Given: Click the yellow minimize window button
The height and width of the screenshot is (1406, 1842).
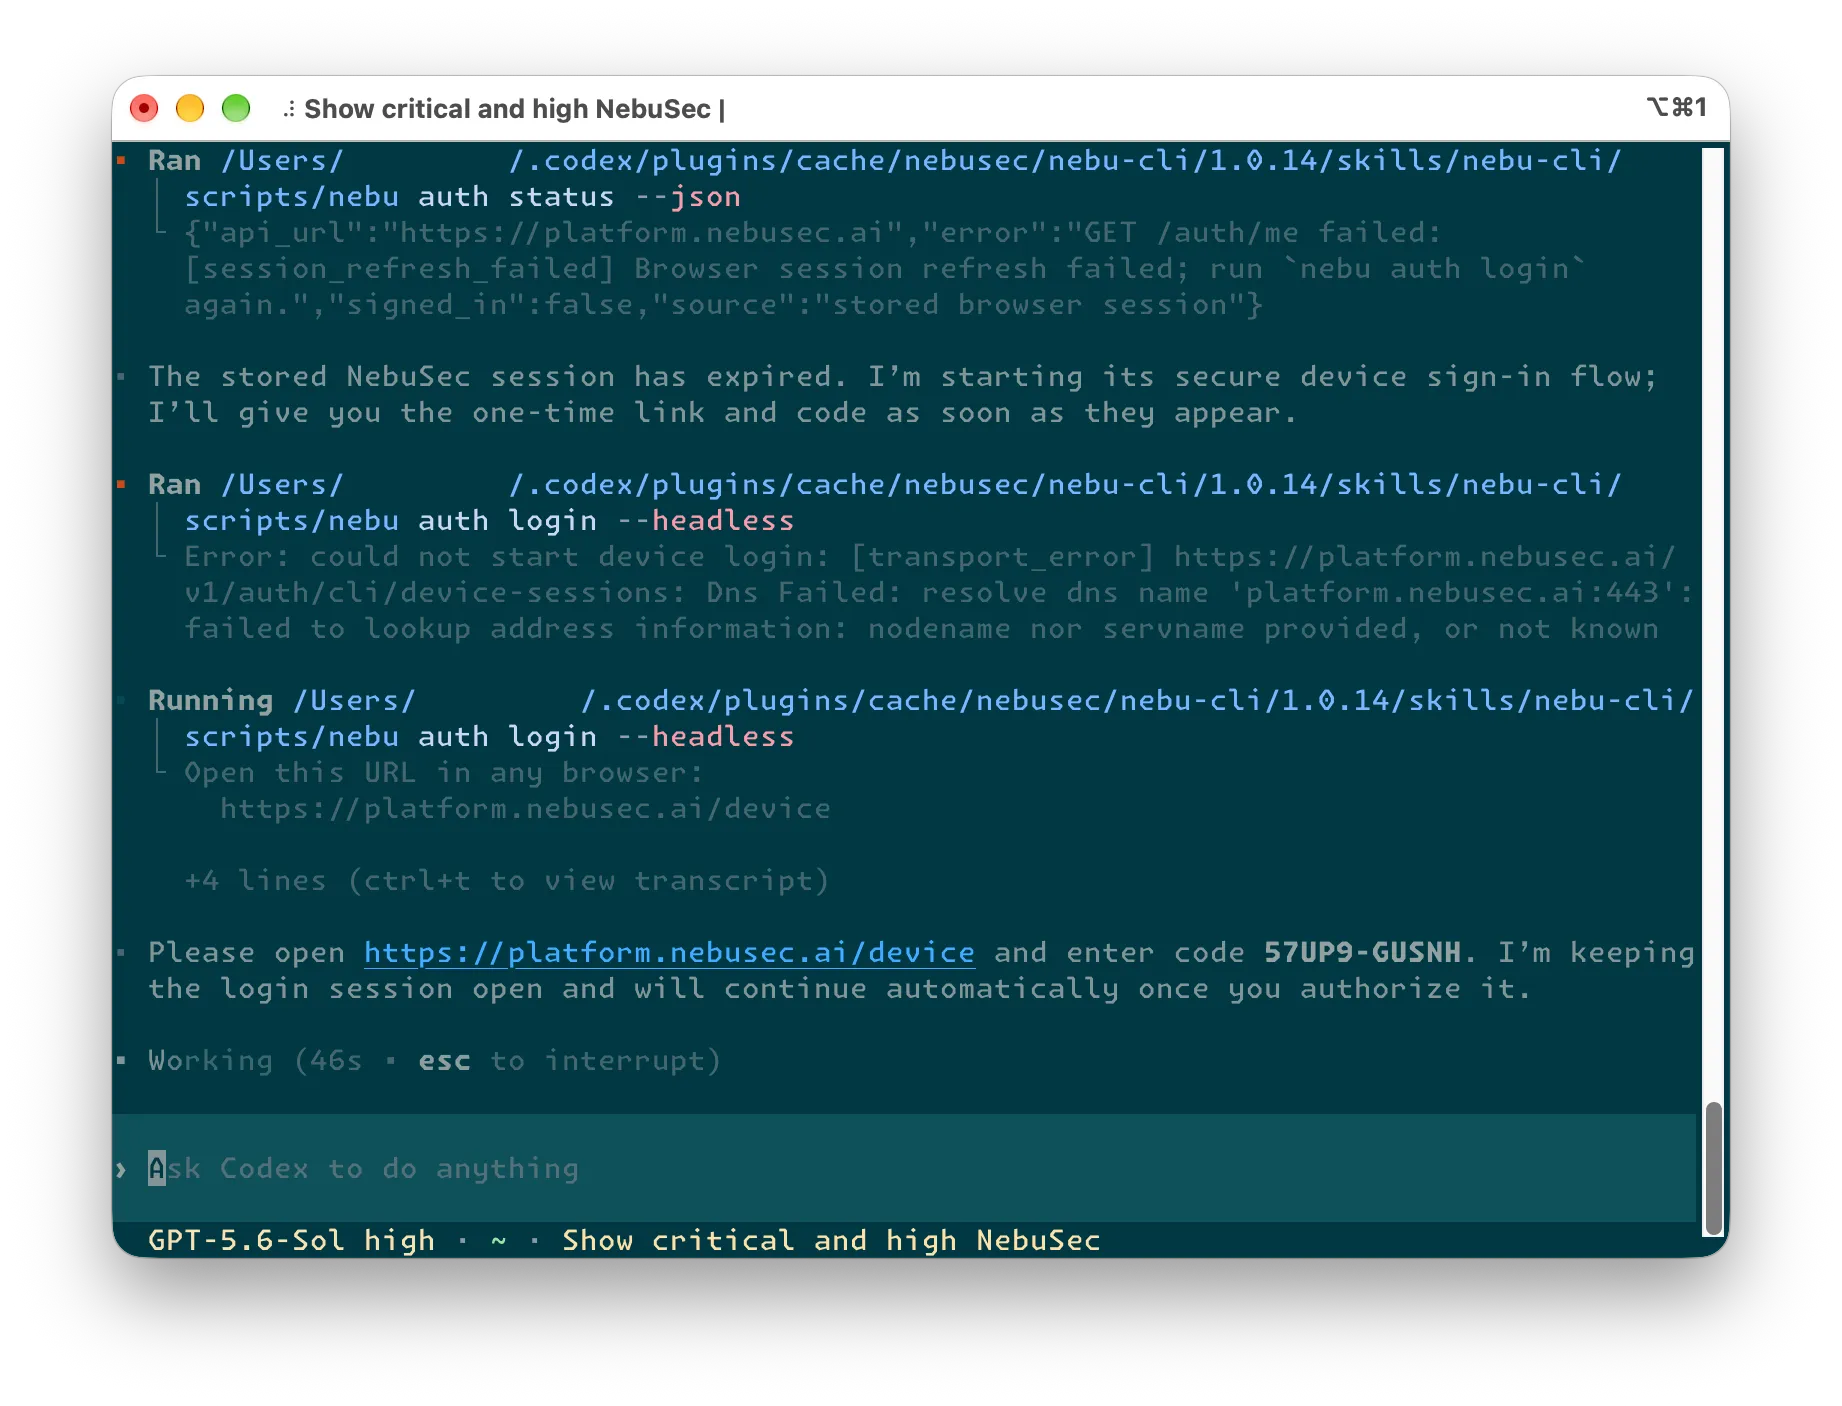Looking at the screenshot, I should pos(190,108).
